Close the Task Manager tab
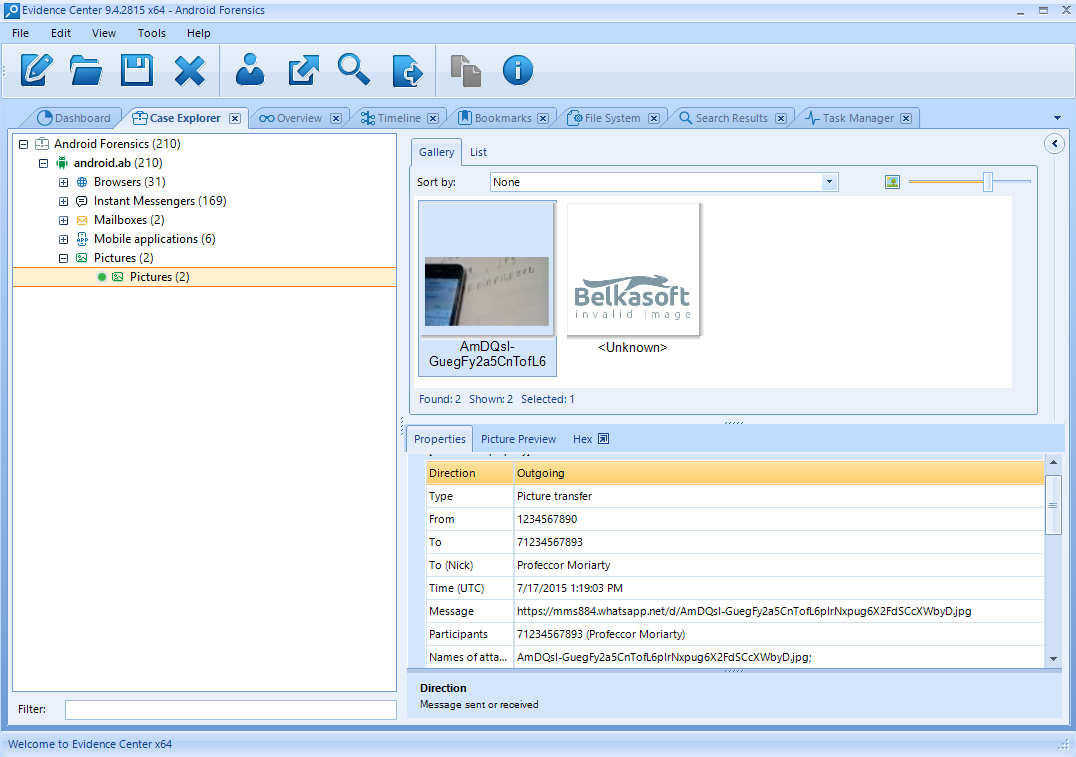The width and height of the screenshot is (1076, 757). click(906, 118)
